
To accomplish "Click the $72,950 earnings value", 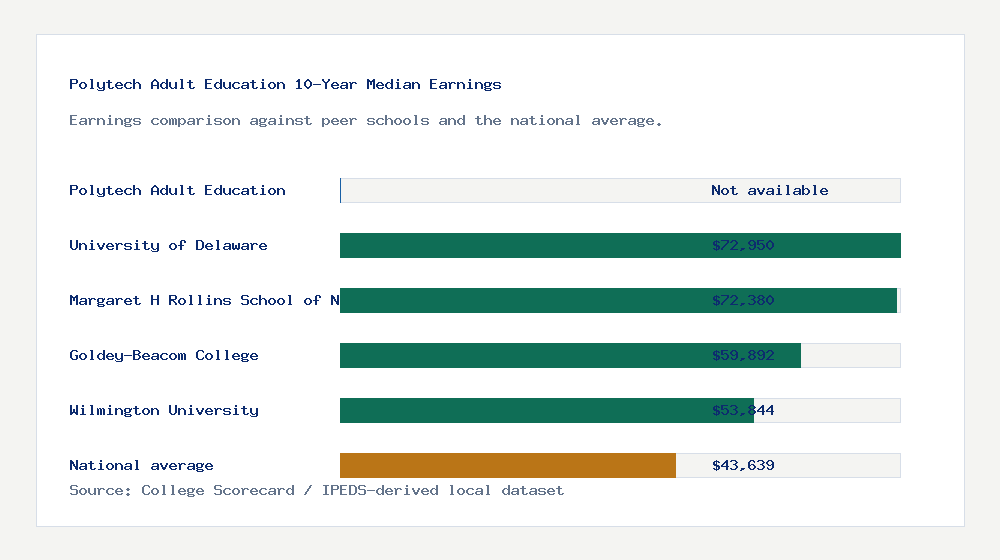I will coord(743,246).
